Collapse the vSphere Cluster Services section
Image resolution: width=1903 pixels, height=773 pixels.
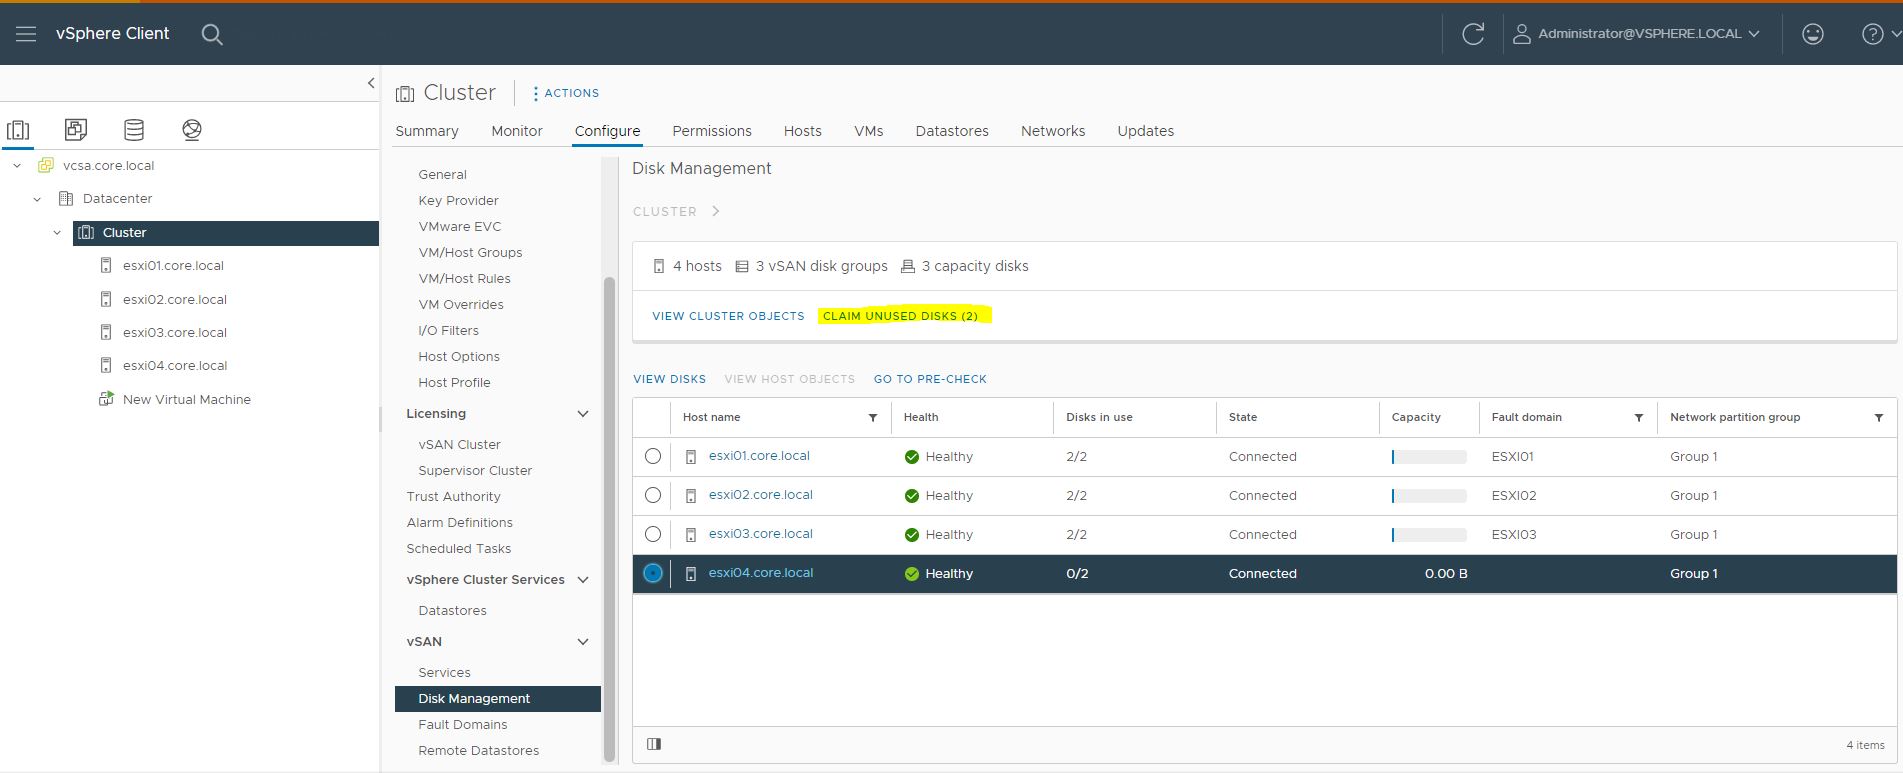point(583,580)
